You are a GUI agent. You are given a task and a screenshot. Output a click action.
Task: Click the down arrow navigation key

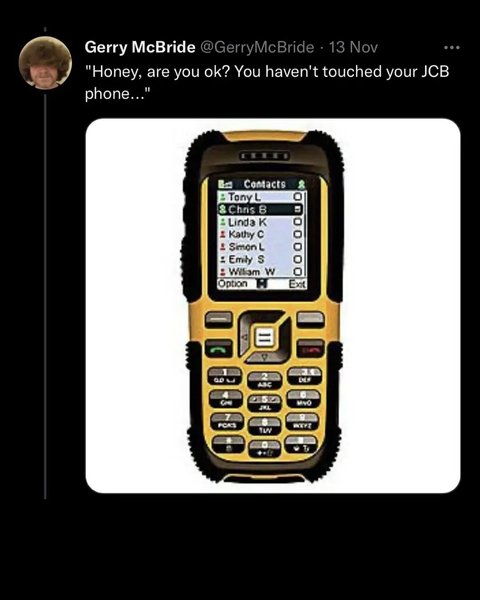[x=265, y=356]
